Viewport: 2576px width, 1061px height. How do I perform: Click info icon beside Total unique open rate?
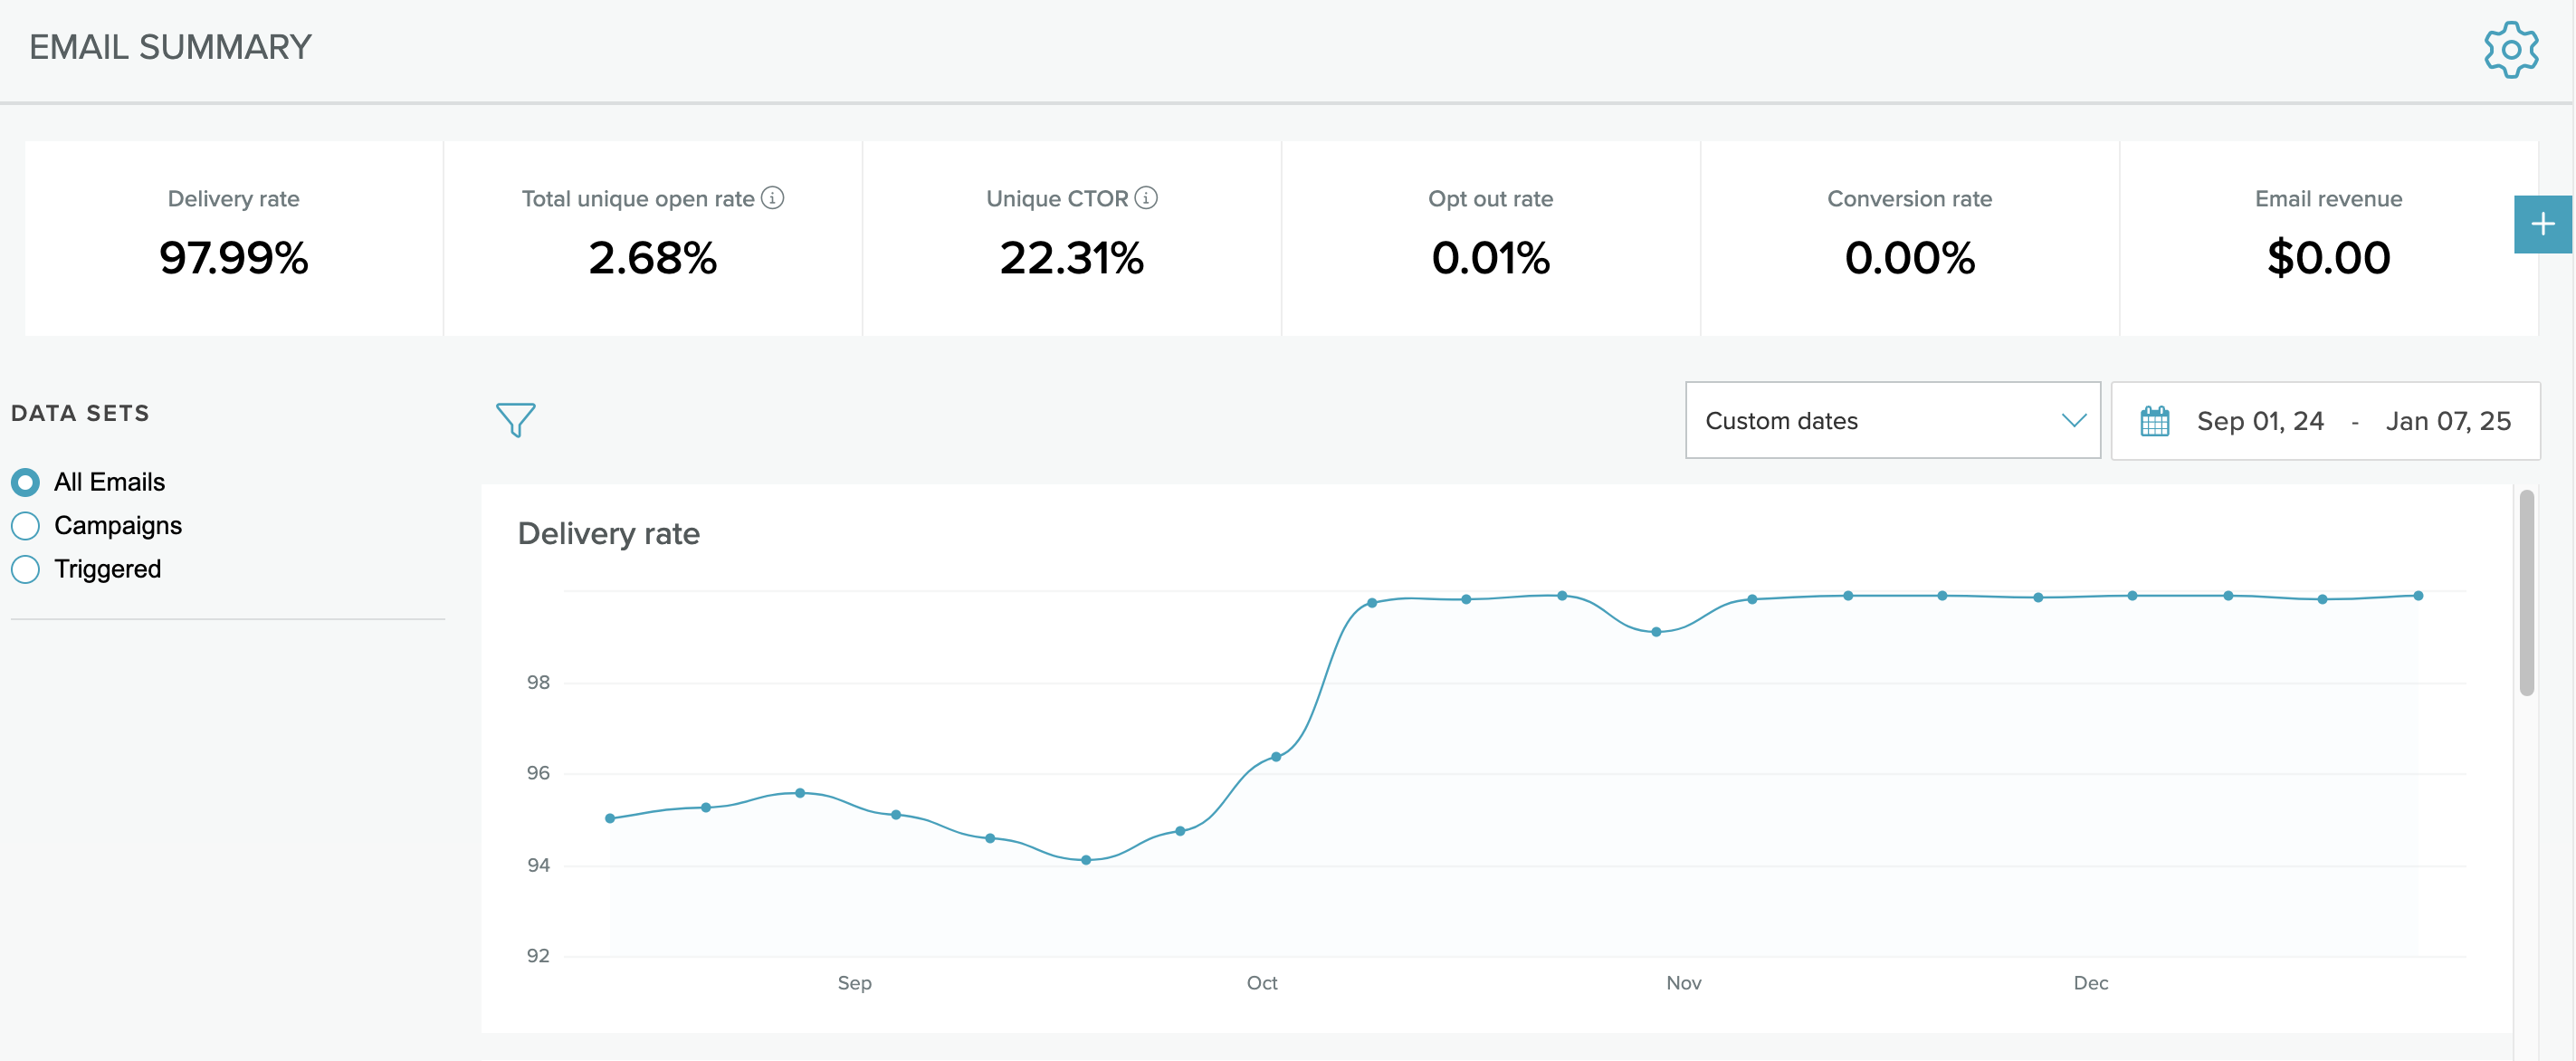click(772, 198)
